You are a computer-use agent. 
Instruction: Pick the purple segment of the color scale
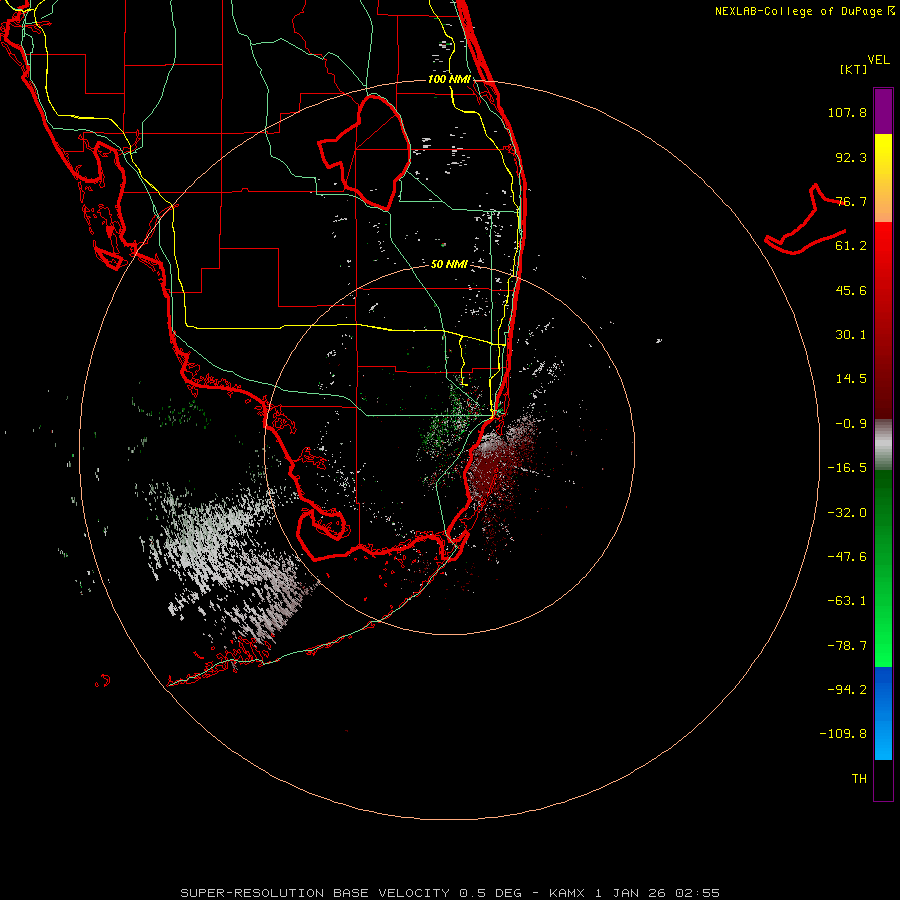883,111
